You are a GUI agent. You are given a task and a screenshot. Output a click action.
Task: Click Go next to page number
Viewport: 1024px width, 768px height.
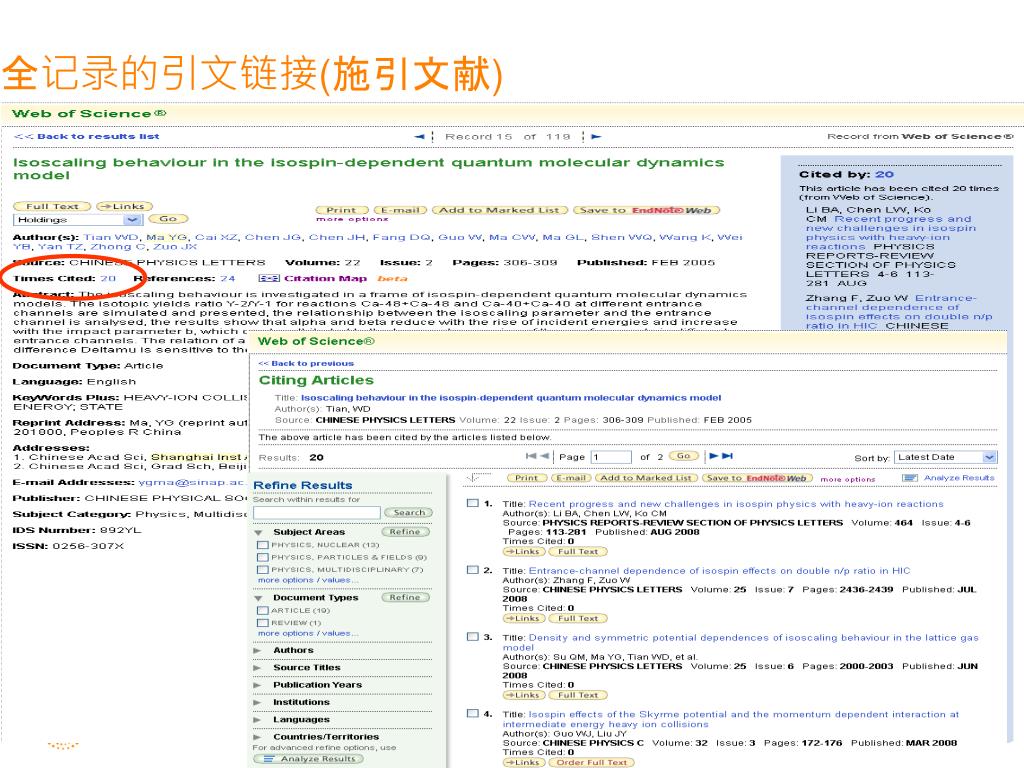tap(684, 456)
